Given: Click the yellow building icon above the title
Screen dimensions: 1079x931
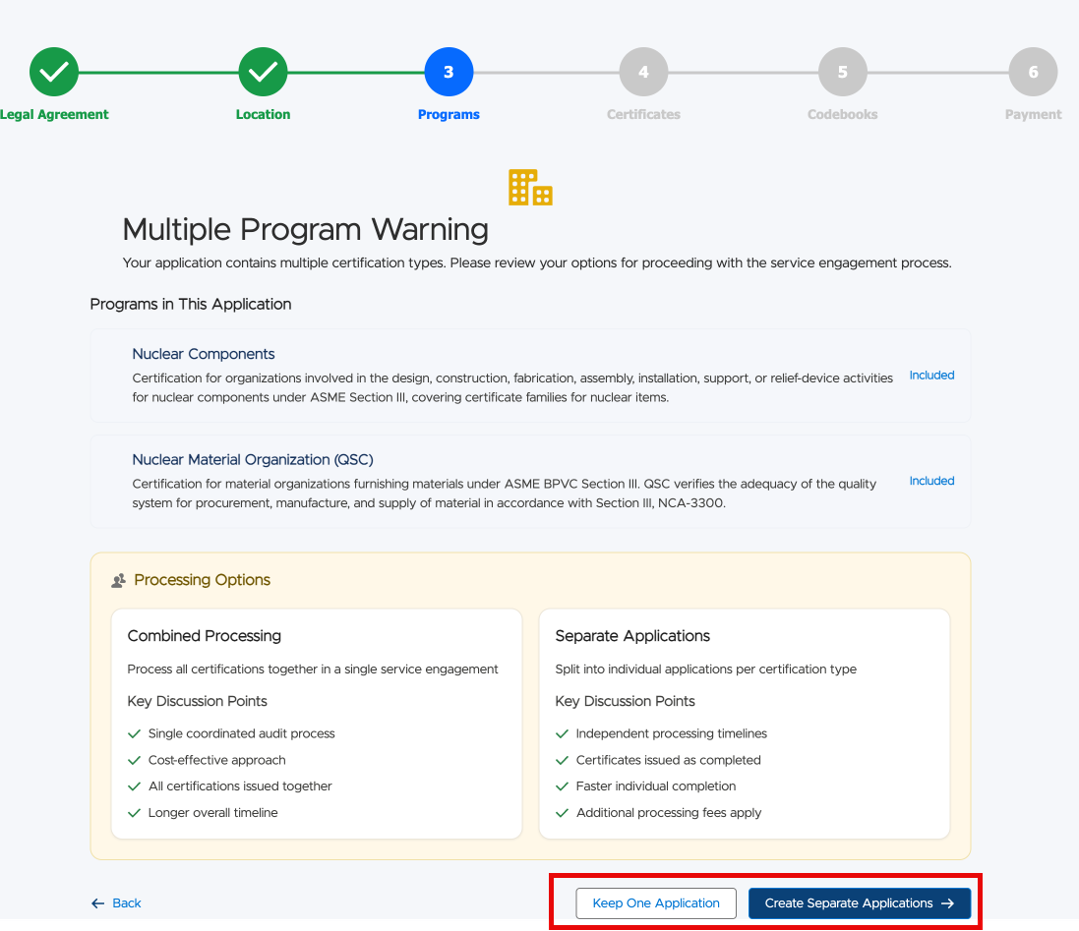Looking at the screenshot, I should pyautogui.click(x=531, y=187).
